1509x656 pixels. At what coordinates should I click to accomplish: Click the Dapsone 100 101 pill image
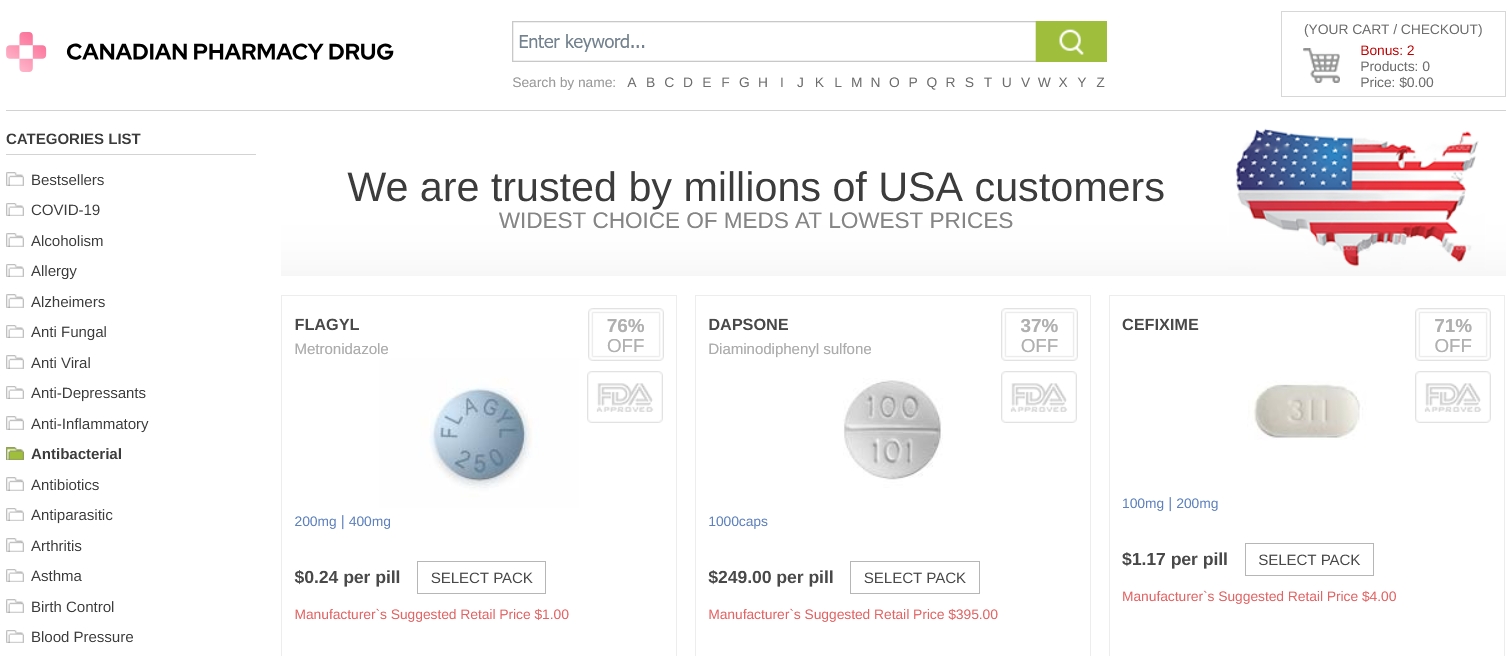coord(892,431)
